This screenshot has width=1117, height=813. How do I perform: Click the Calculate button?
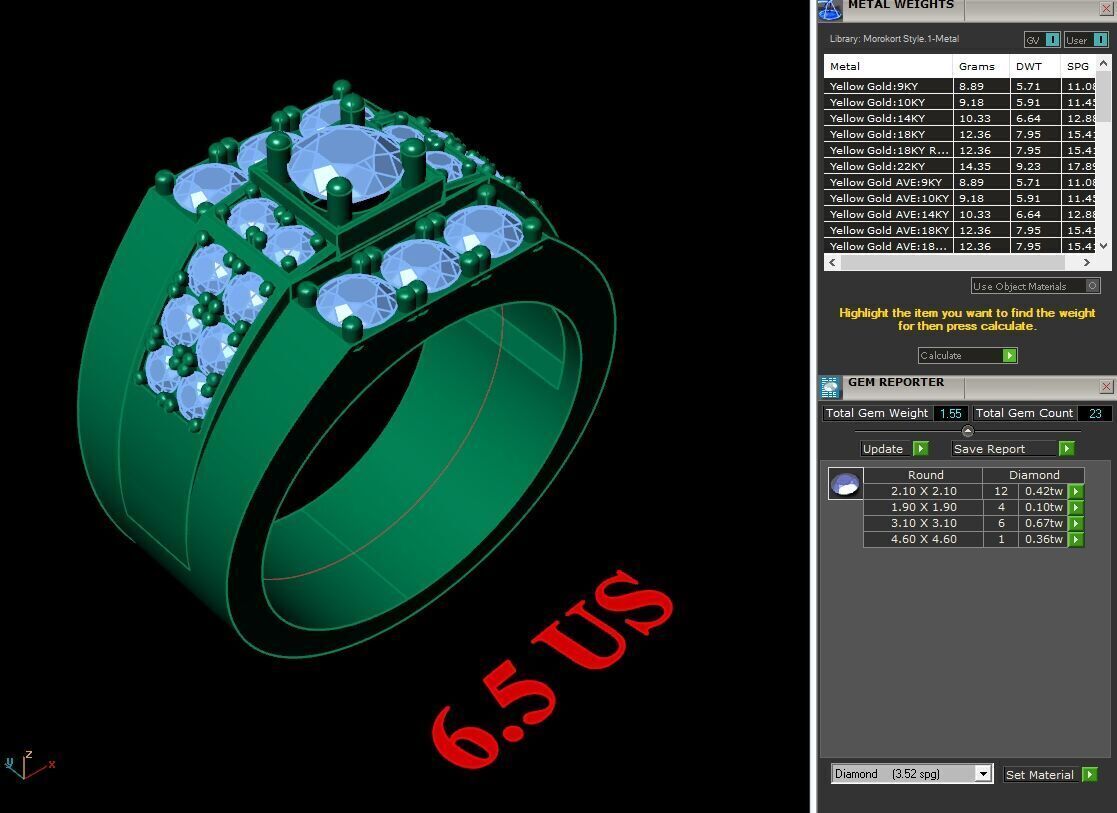(967, 356)
